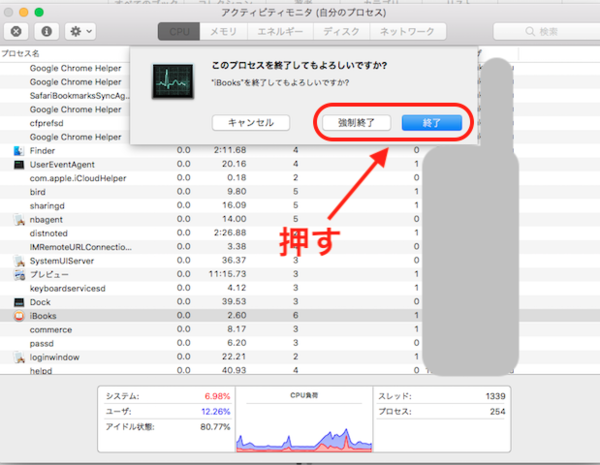Open the process info (i) toolbar icon
Viewport: 600px width, 465px height.
tap(46, 31)
